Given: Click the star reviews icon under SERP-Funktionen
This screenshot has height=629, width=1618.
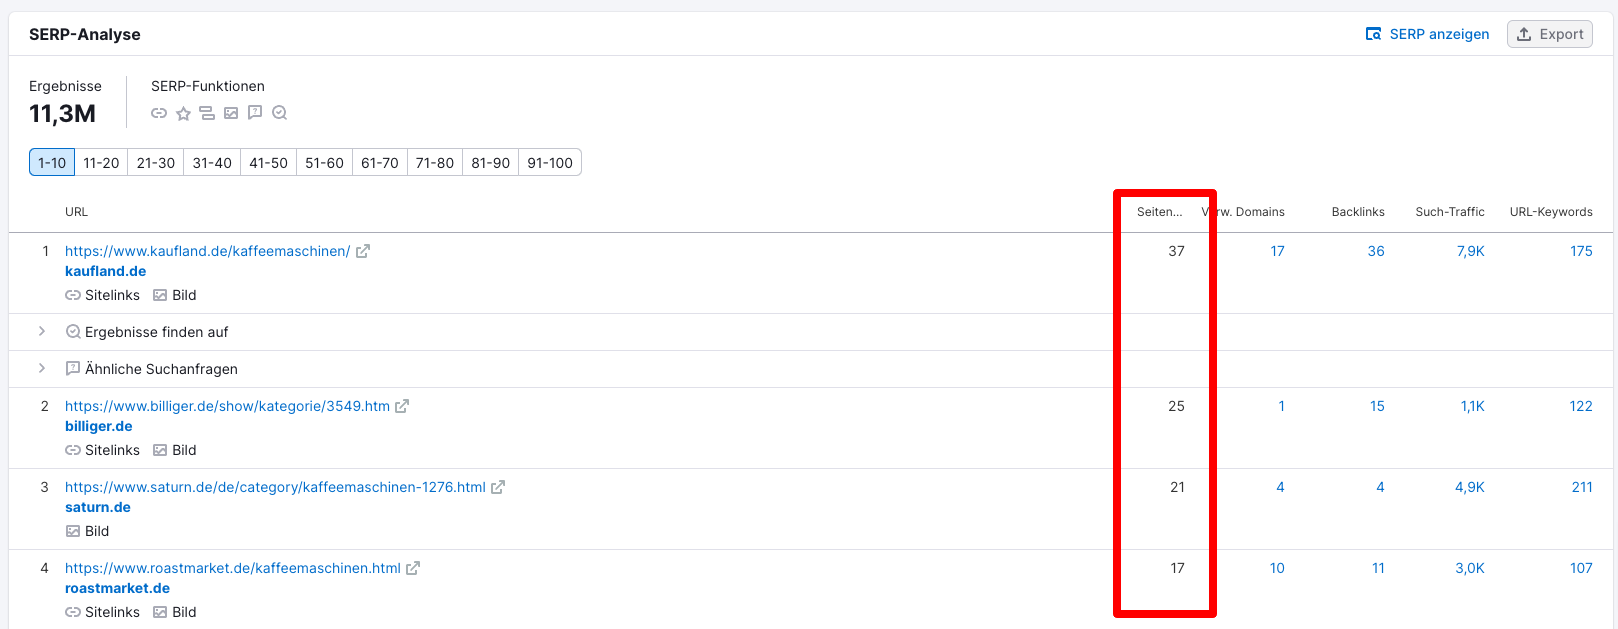Looking at the screenshot, I should coord(183,113).
